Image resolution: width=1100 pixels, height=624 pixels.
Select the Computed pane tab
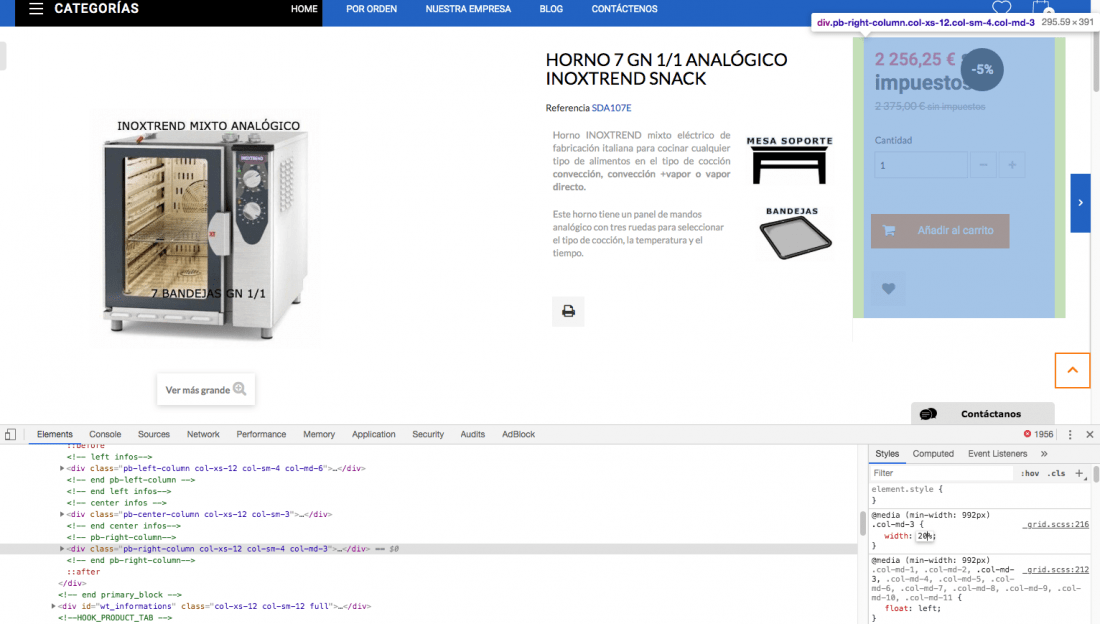coord(933,454)
